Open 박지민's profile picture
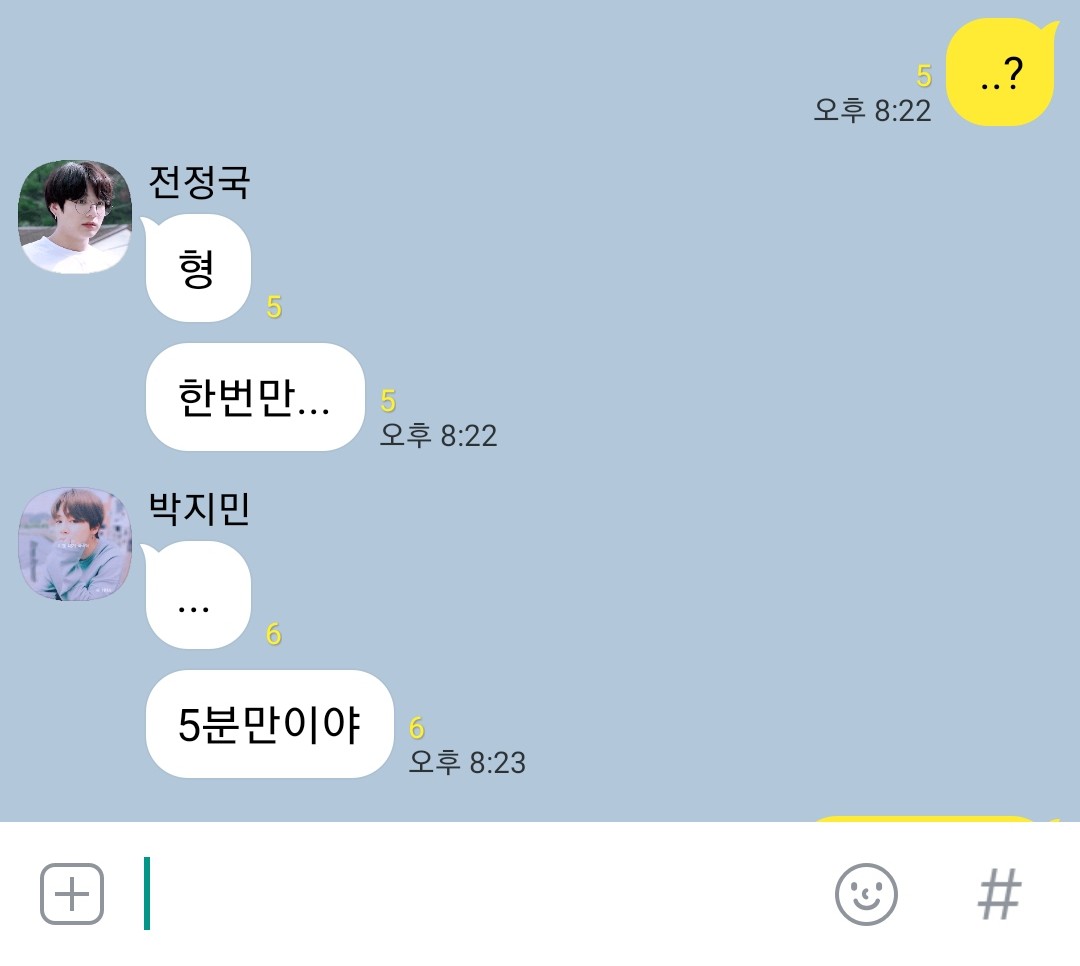The image size is (1080, 966). tap(74, 544)
